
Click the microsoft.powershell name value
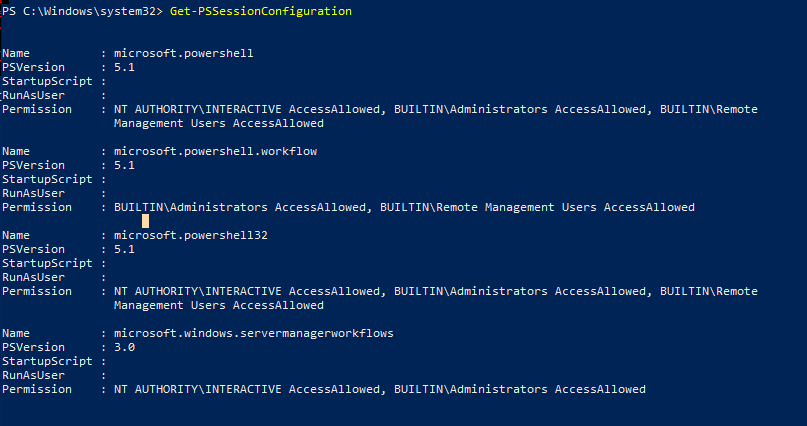pyautogui.click(x=184, y=54)
